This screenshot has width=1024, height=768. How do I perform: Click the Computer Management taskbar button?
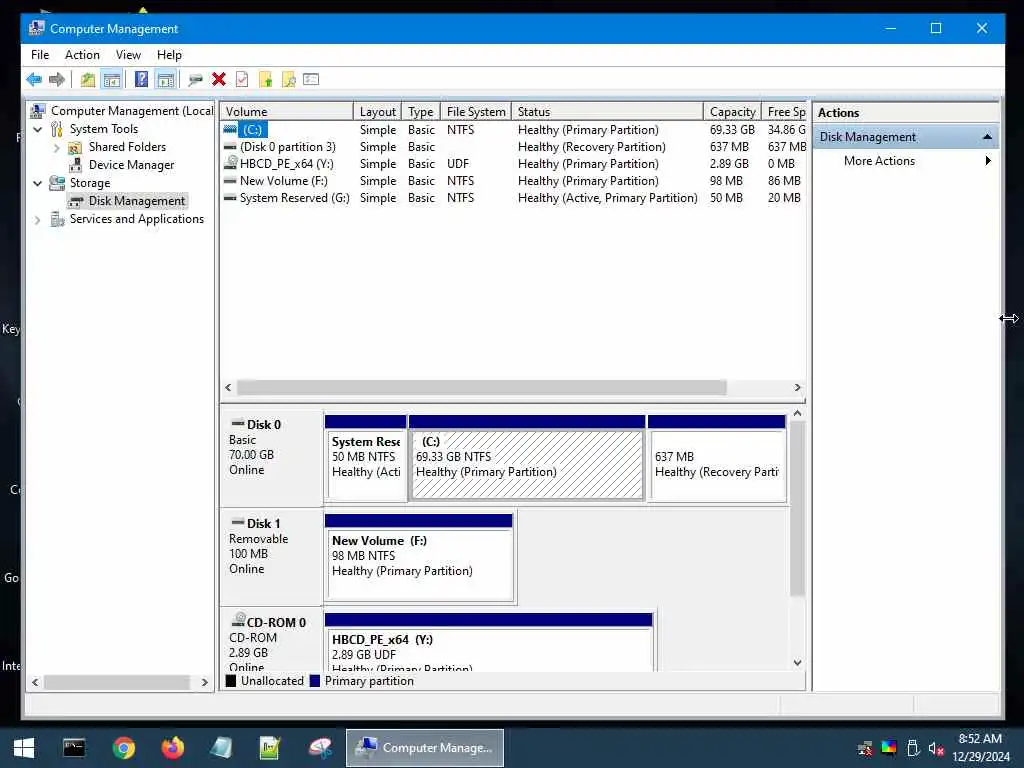click(x=424, y=748)
